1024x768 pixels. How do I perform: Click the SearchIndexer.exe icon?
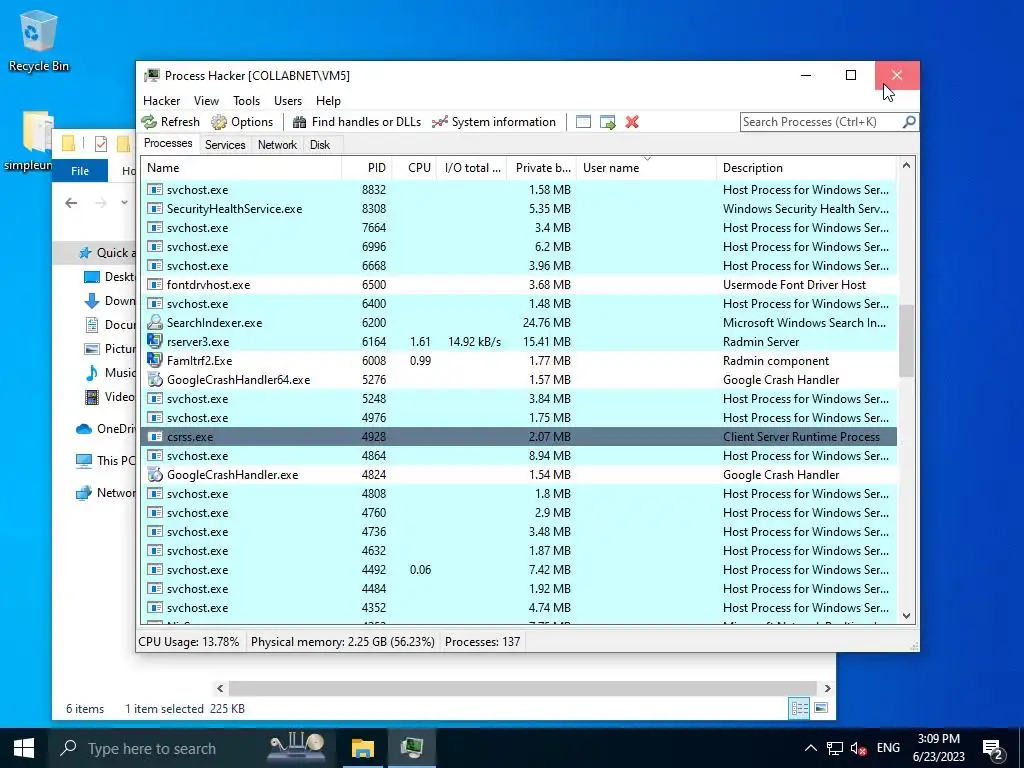155,322
